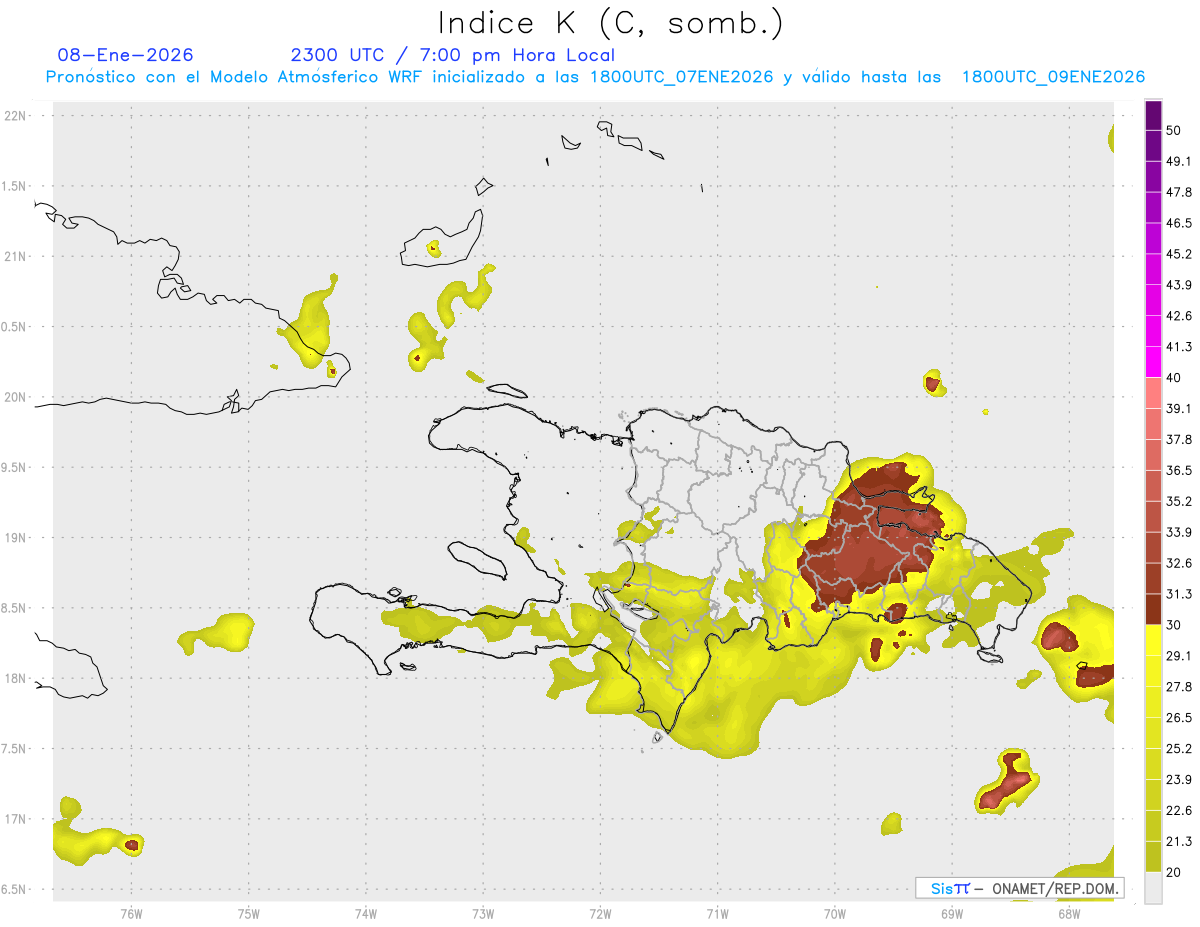Click the color scale value '30'

pos(1174,626)
